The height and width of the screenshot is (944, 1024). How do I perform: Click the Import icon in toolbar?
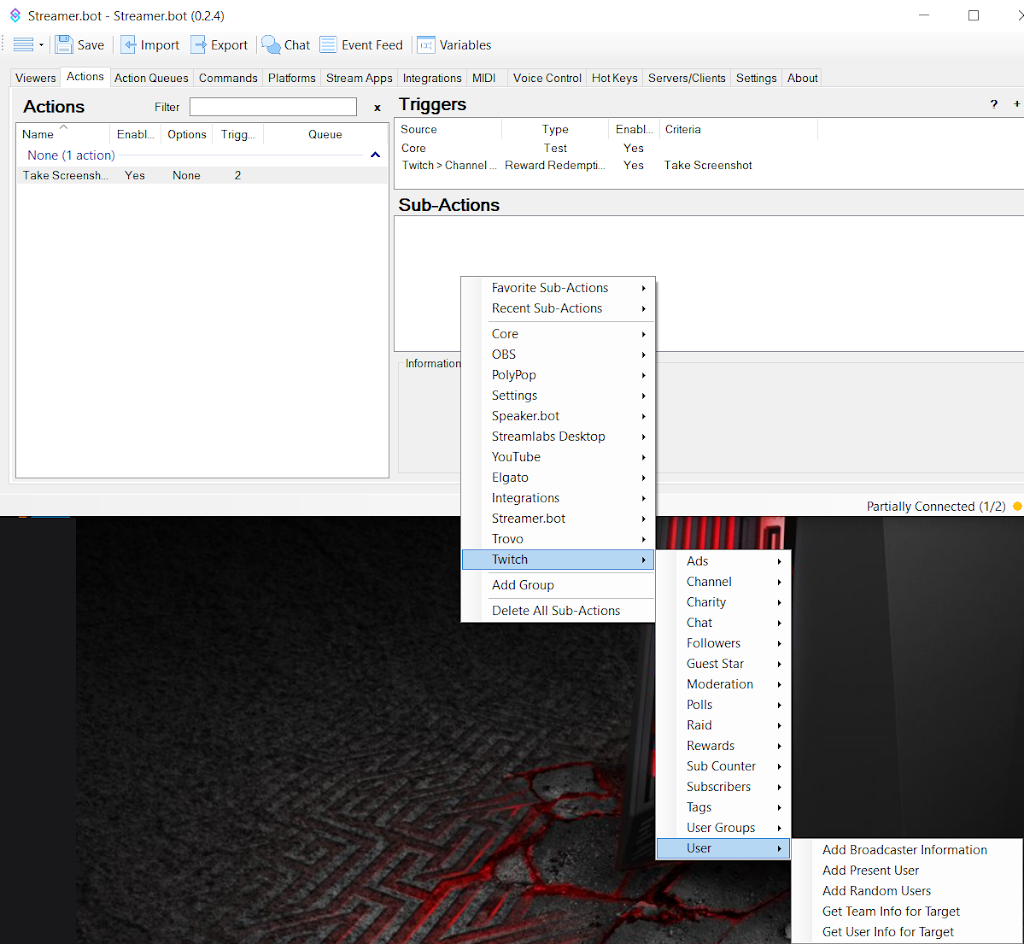pos(129,45)
